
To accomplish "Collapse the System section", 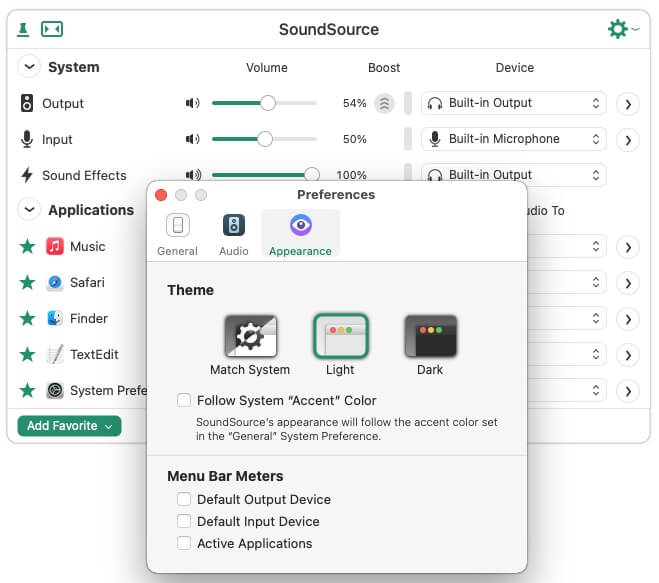I will click(29, 66).
